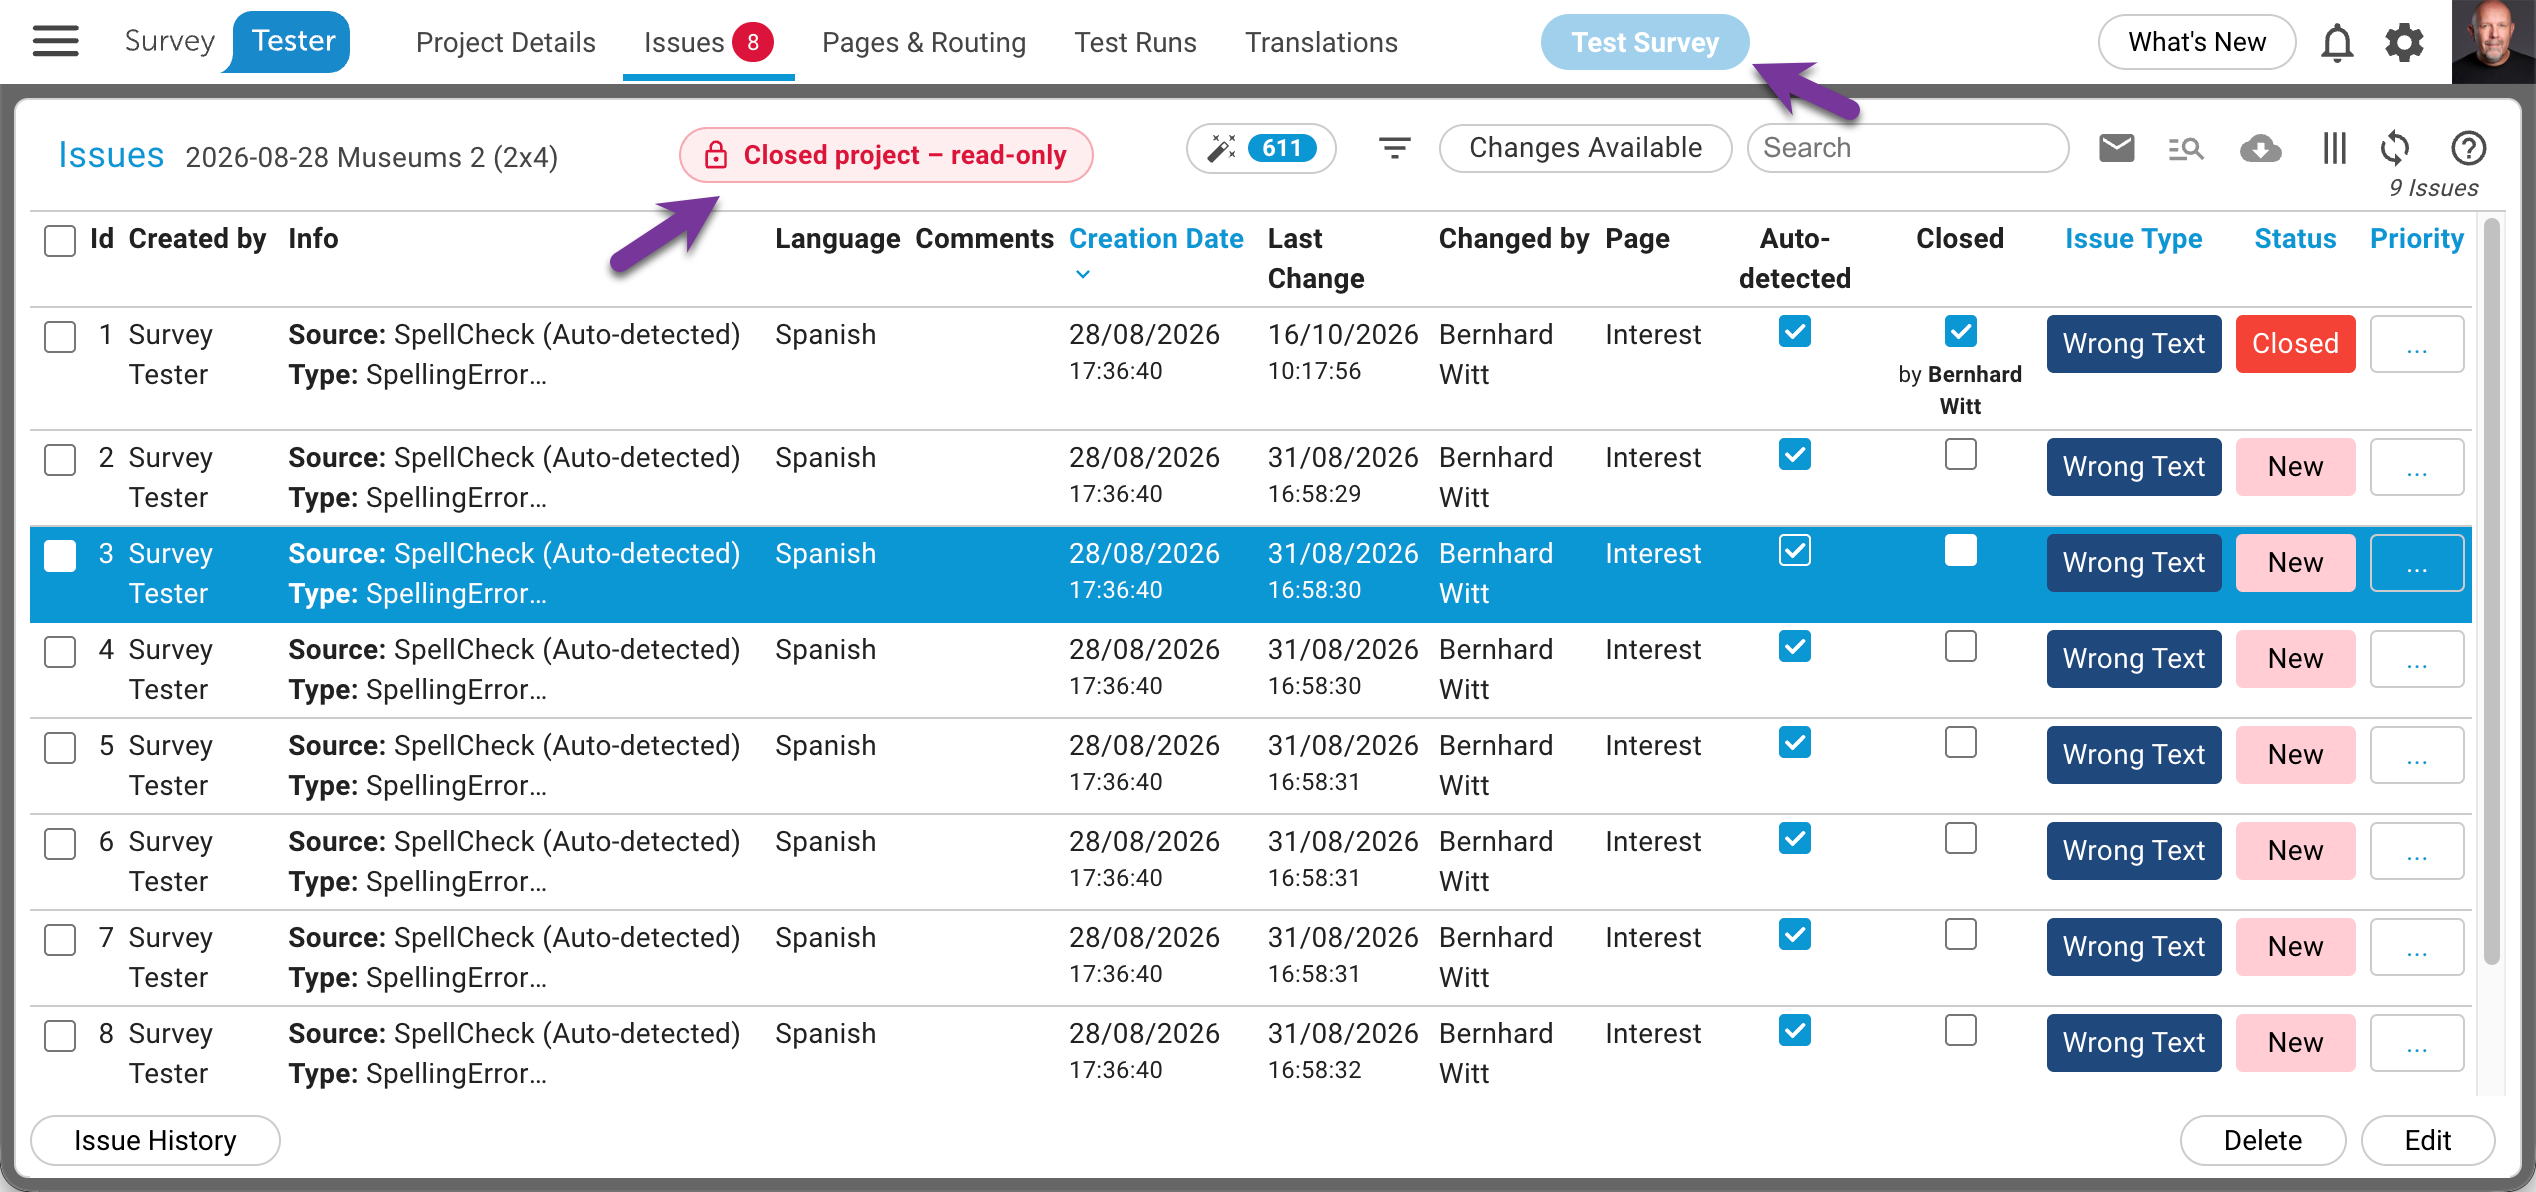Screen dimensions: 2536x1192
Task: Open Priority dropdown for issue 3
Action: tap(2417, 563)
